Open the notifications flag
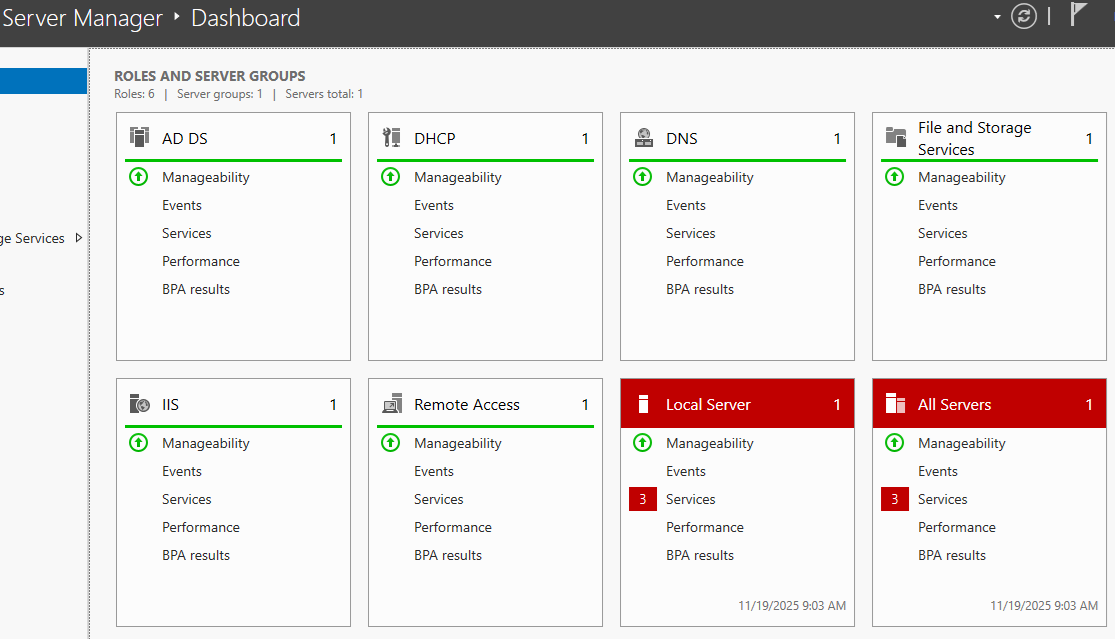 [x=1078, y=15]
